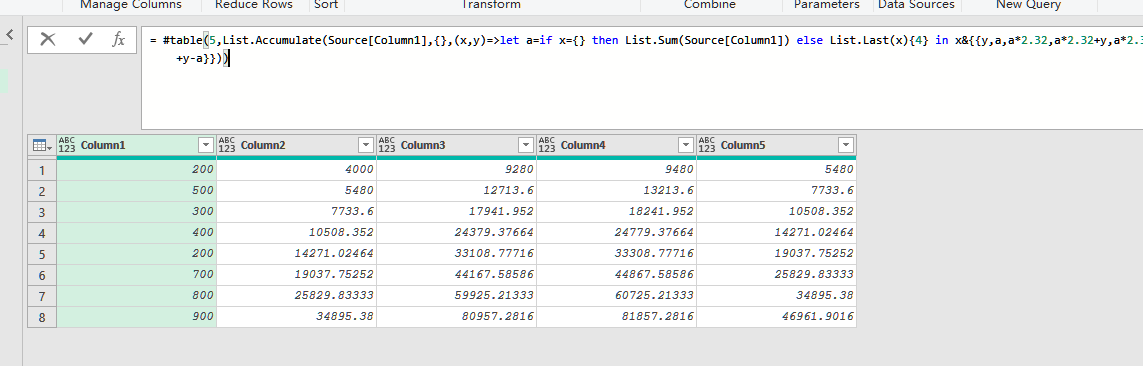Select Column4 cell showing 13213.6
1143x366 pixels.
click(x=617, y=191)
